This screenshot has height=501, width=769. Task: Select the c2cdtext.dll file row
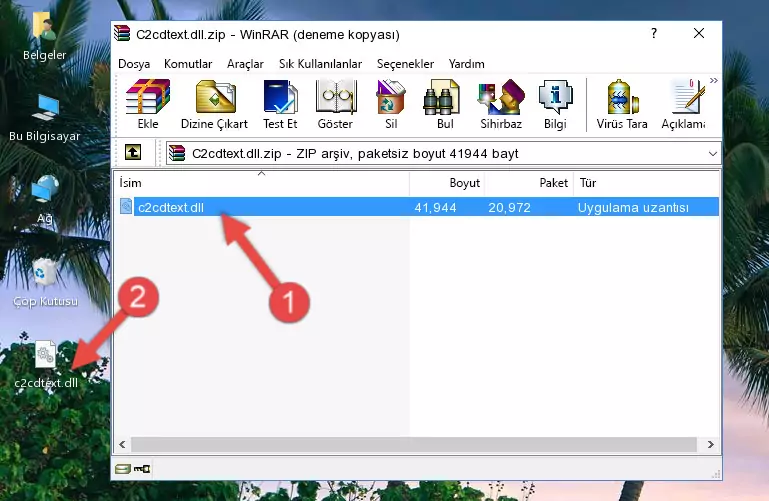417,207
